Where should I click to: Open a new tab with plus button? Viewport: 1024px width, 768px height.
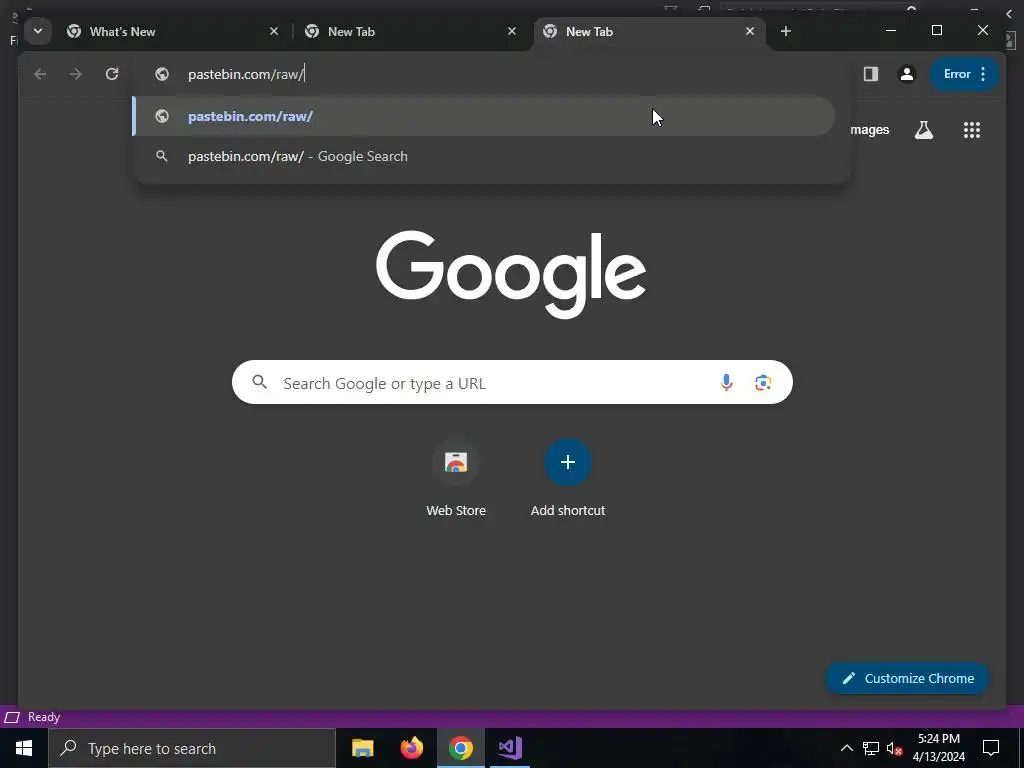[786, 31]
